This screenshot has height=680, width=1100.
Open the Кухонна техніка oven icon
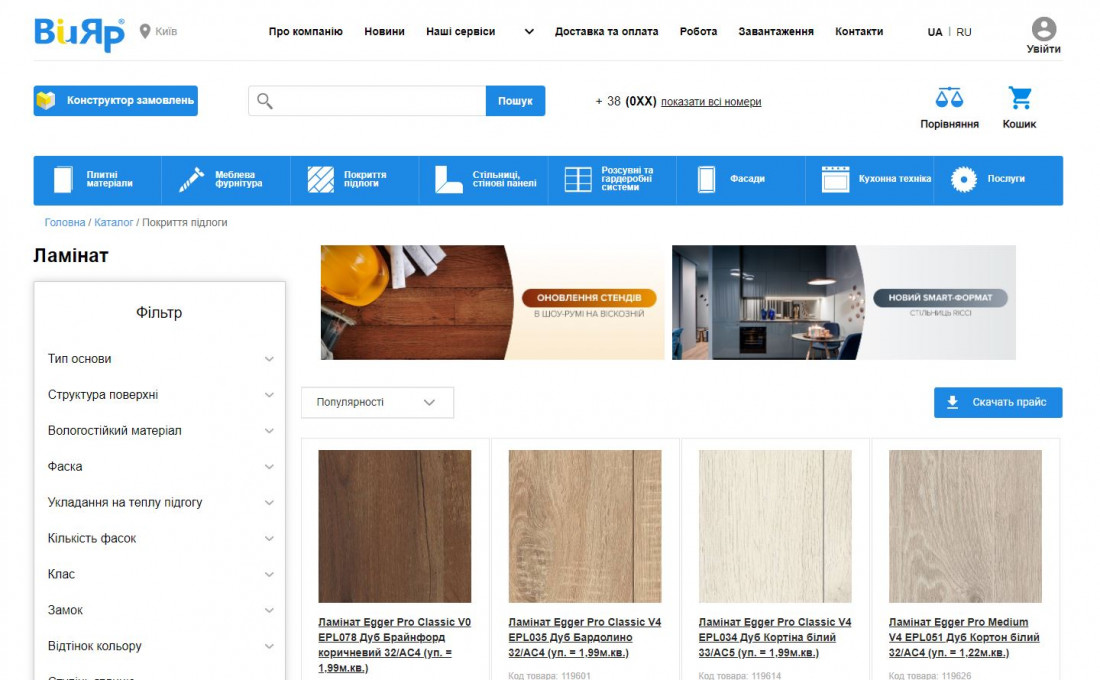[x=836, y=180]
